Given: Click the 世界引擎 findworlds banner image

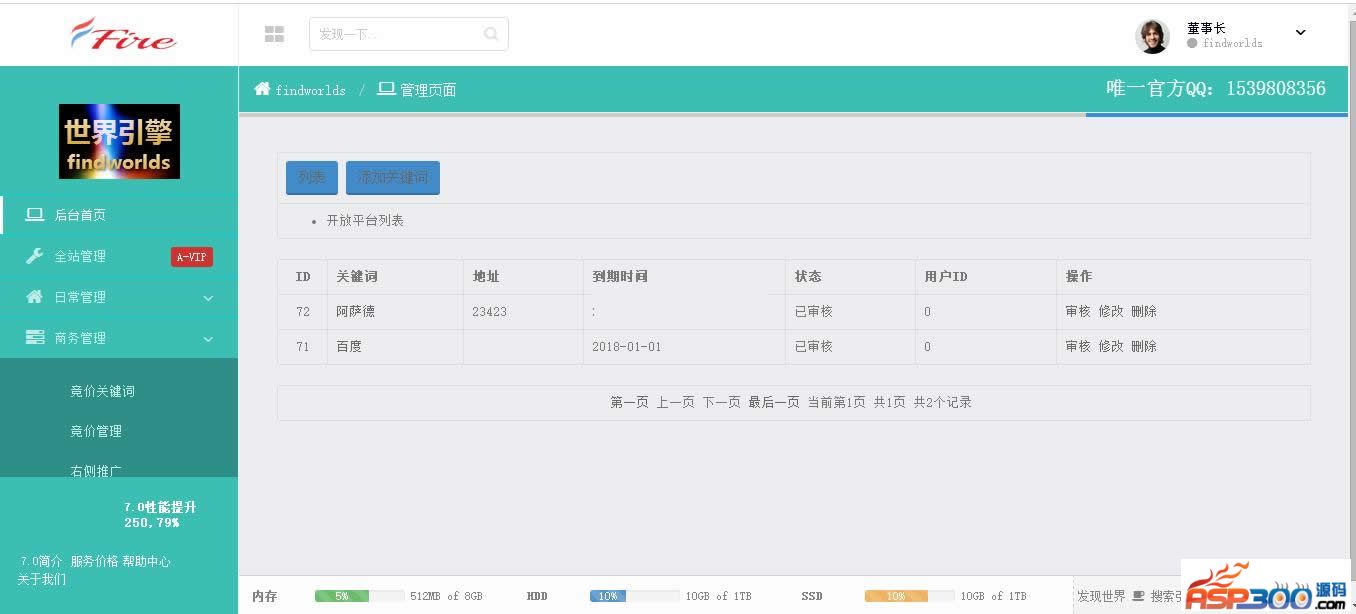Looking at the screenshot, I should (119, 141).
